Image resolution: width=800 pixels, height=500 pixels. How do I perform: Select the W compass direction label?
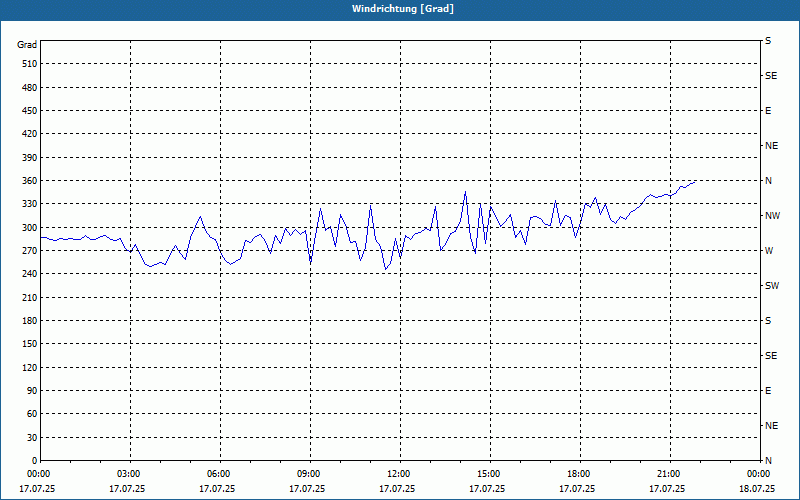coord(769,251)
